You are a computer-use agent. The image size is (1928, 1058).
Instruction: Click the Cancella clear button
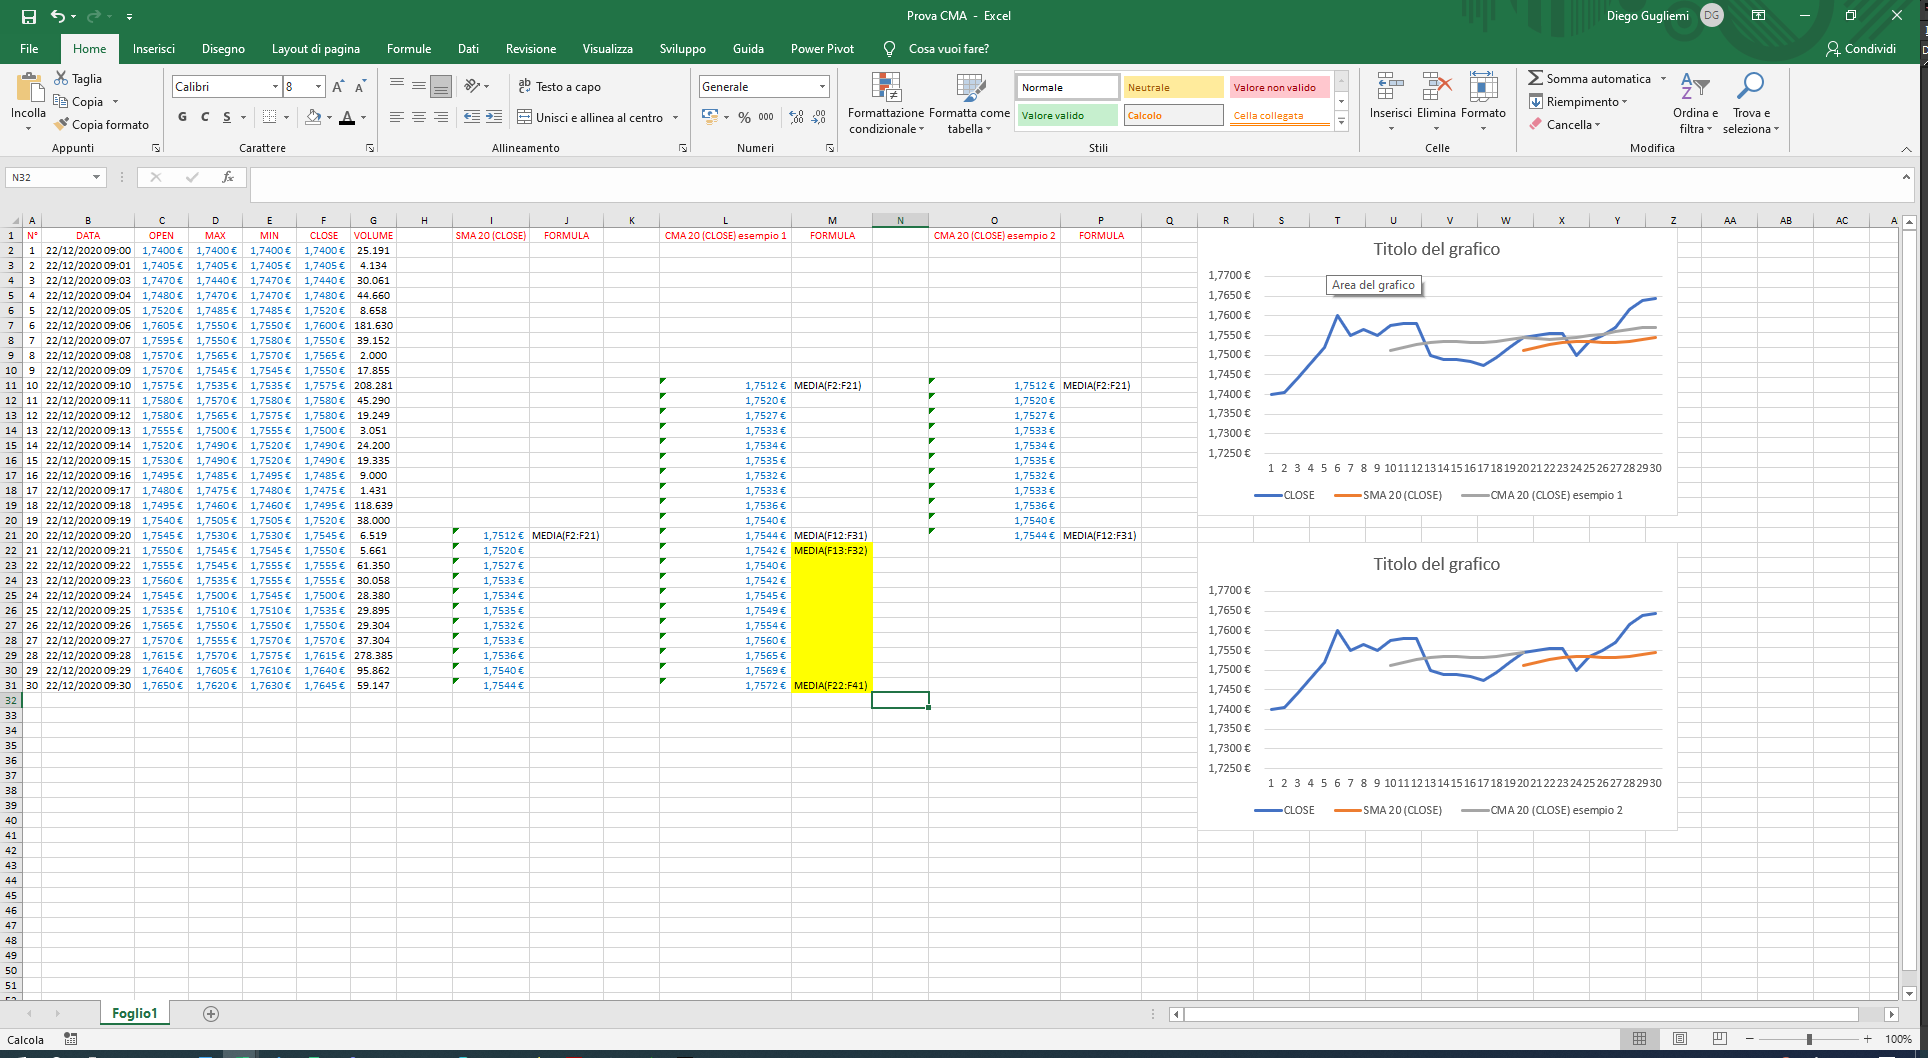(x=1565, y=125)
